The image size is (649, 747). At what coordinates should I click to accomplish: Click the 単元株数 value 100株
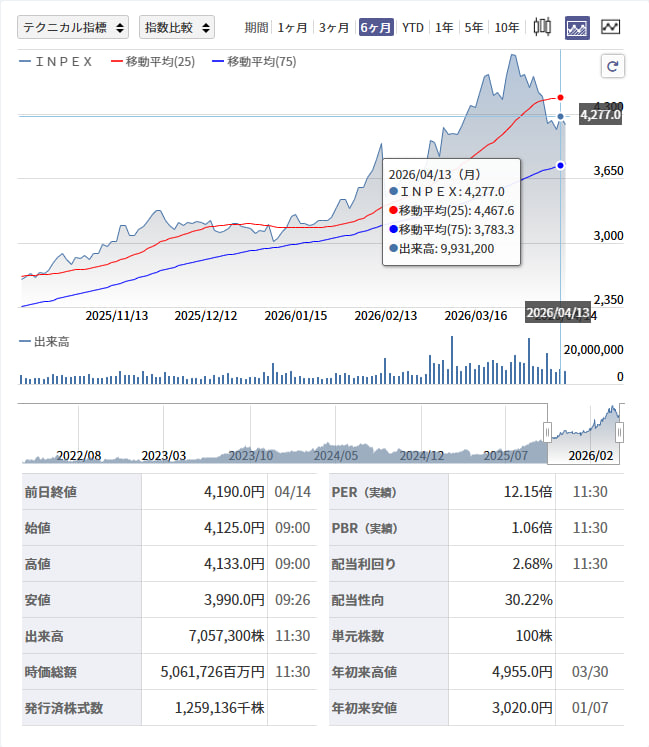tap(534, 636)
